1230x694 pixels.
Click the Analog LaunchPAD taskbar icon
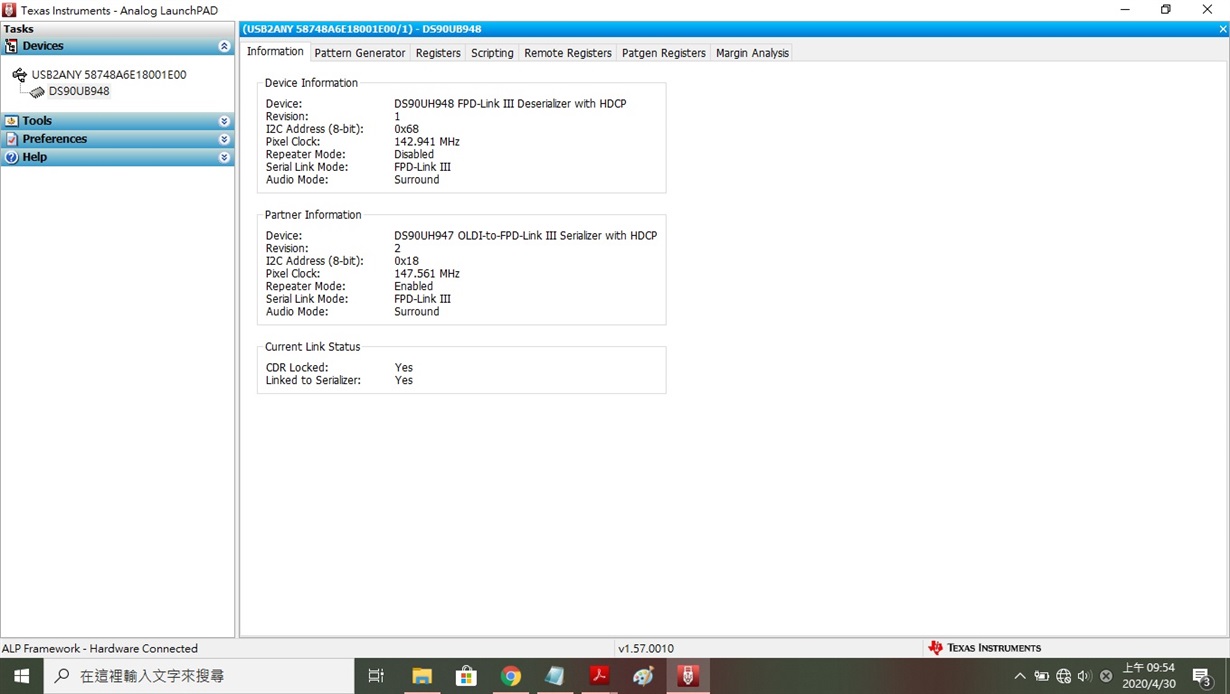tap(688, 676)
